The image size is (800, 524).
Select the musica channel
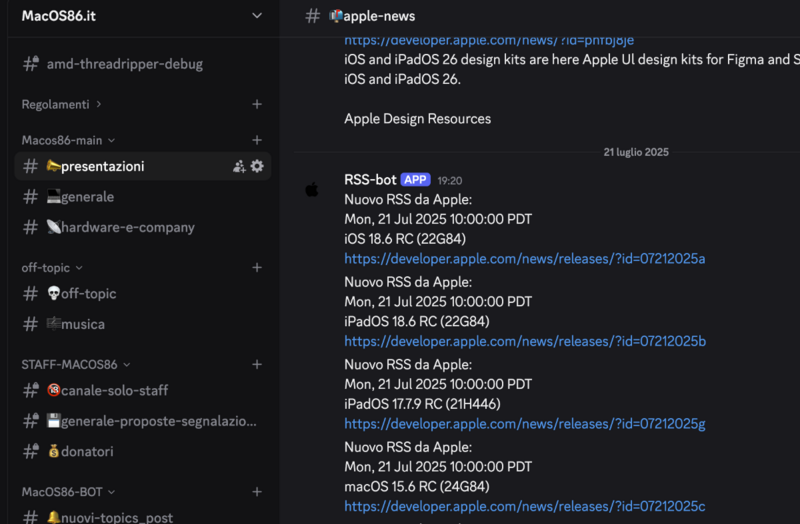click(x=82, y=324)
